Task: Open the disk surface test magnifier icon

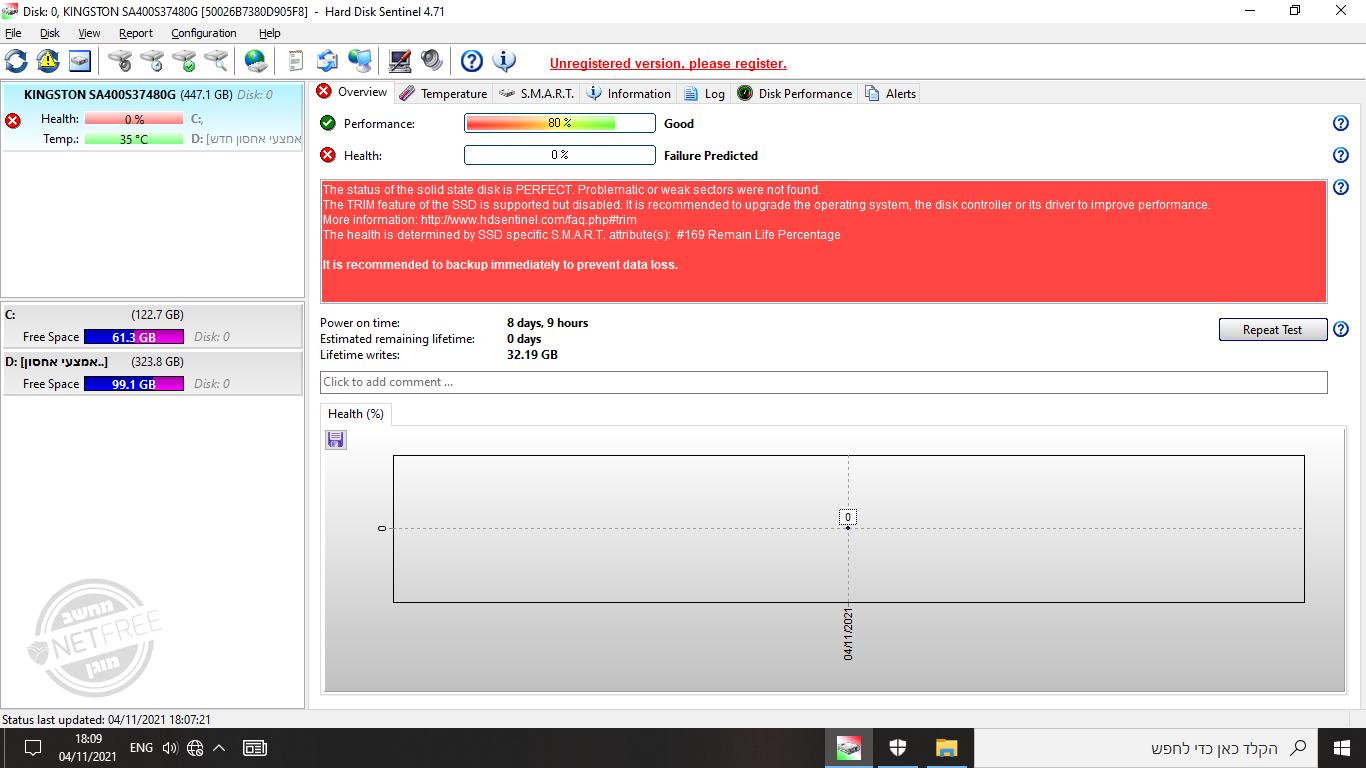Action: 216,61
